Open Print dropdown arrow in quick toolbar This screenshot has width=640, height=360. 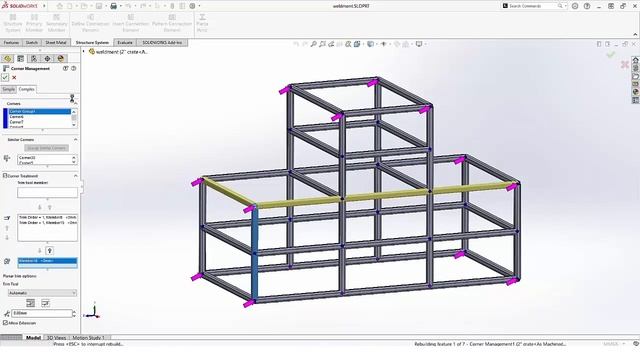point(120,6)
